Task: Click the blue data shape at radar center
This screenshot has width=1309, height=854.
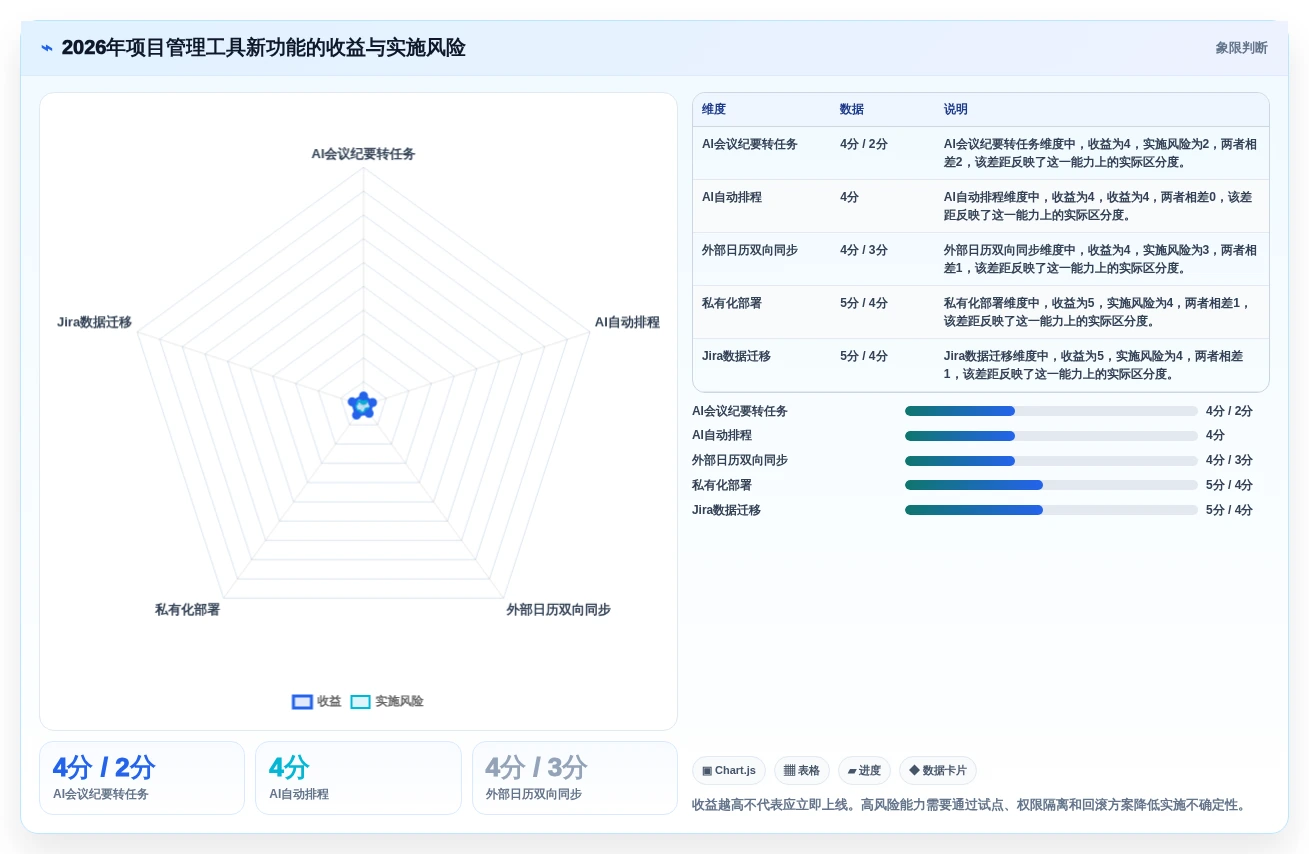Action: click(362, 405)
